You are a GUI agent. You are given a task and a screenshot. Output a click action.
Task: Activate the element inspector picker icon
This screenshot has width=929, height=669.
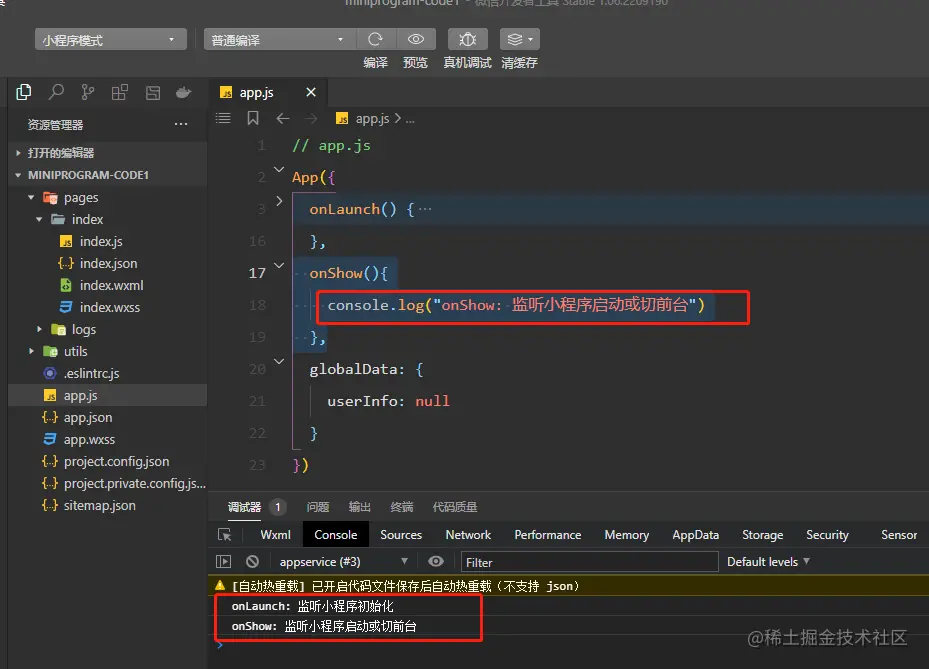(225, 534)
